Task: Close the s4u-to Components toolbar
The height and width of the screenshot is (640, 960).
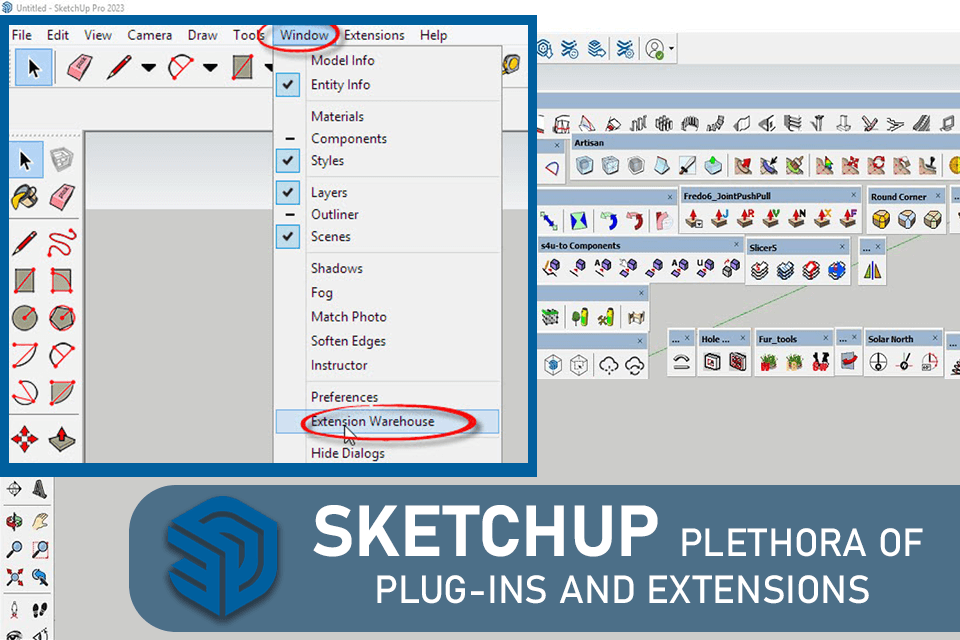Action: pos(736,244)
